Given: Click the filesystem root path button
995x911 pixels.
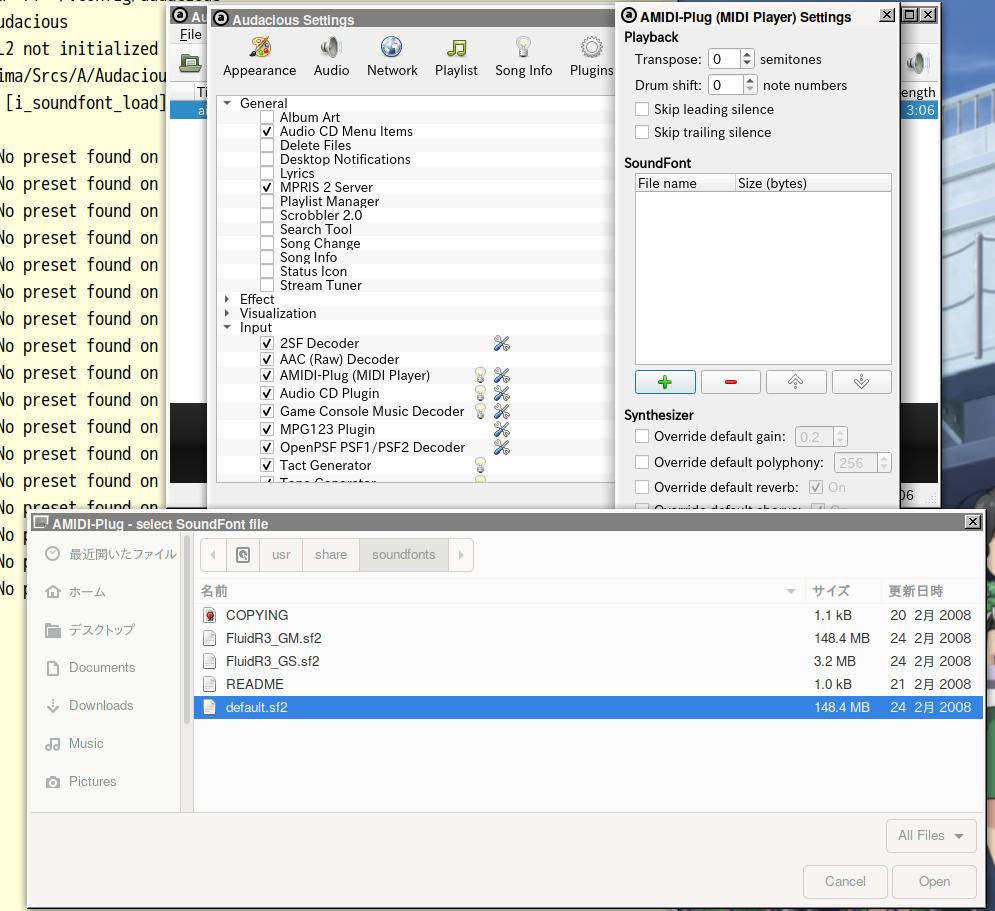Looking at the screenshot, I should point(243,555).
